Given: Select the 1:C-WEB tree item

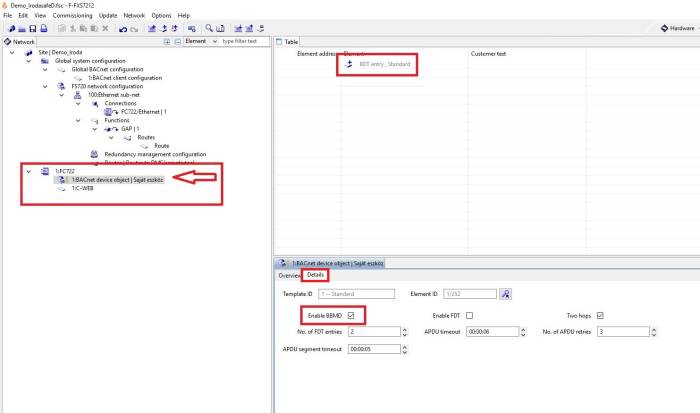Looking at the screenshot, I should coord(81,187).
